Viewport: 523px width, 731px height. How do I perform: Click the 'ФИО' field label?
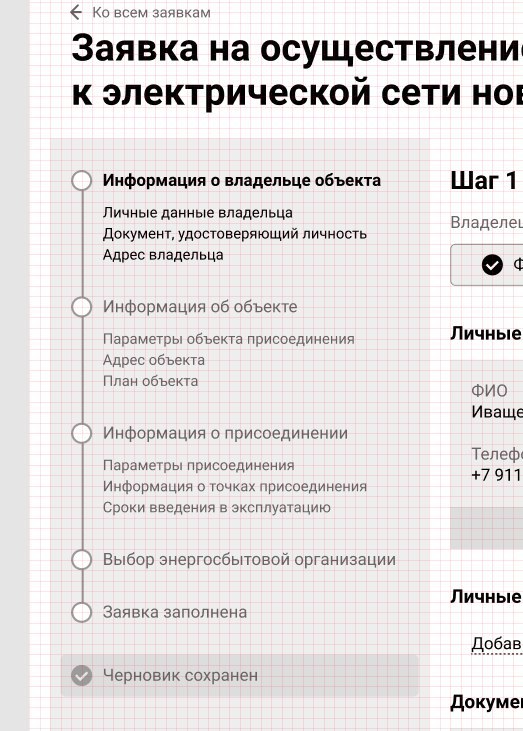(489, 391)
